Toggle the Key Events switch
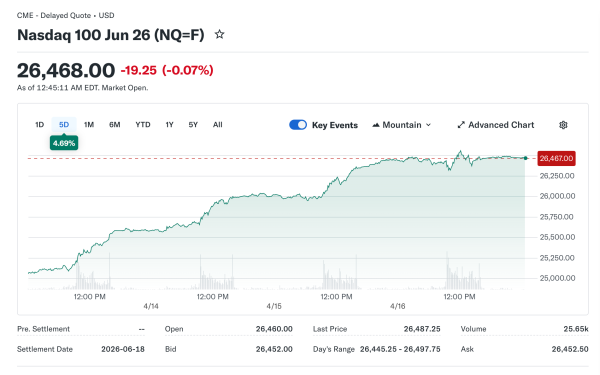The width and height of the screenshot is (600, 375). click(x=298, y=125)
